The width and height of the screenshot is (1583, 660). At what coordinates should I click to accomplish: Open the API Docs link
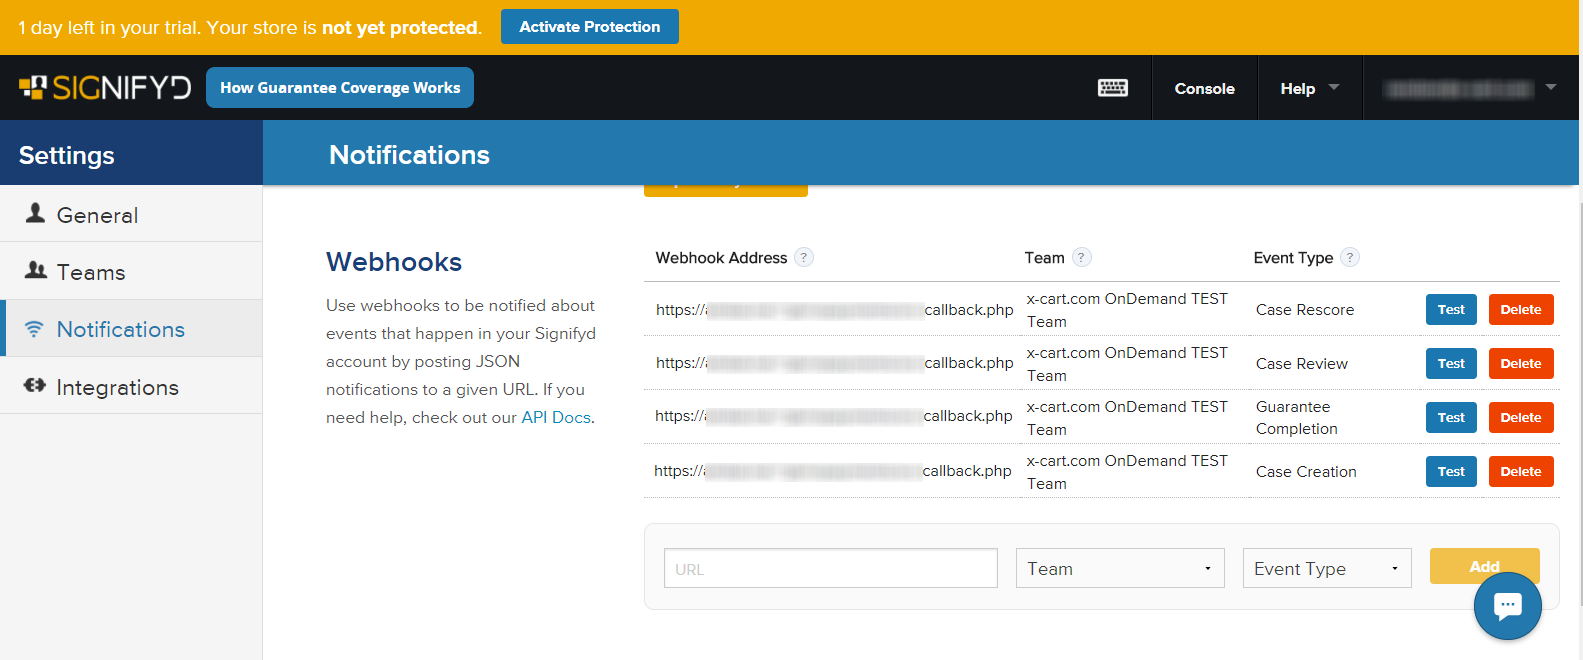point(556,418)
